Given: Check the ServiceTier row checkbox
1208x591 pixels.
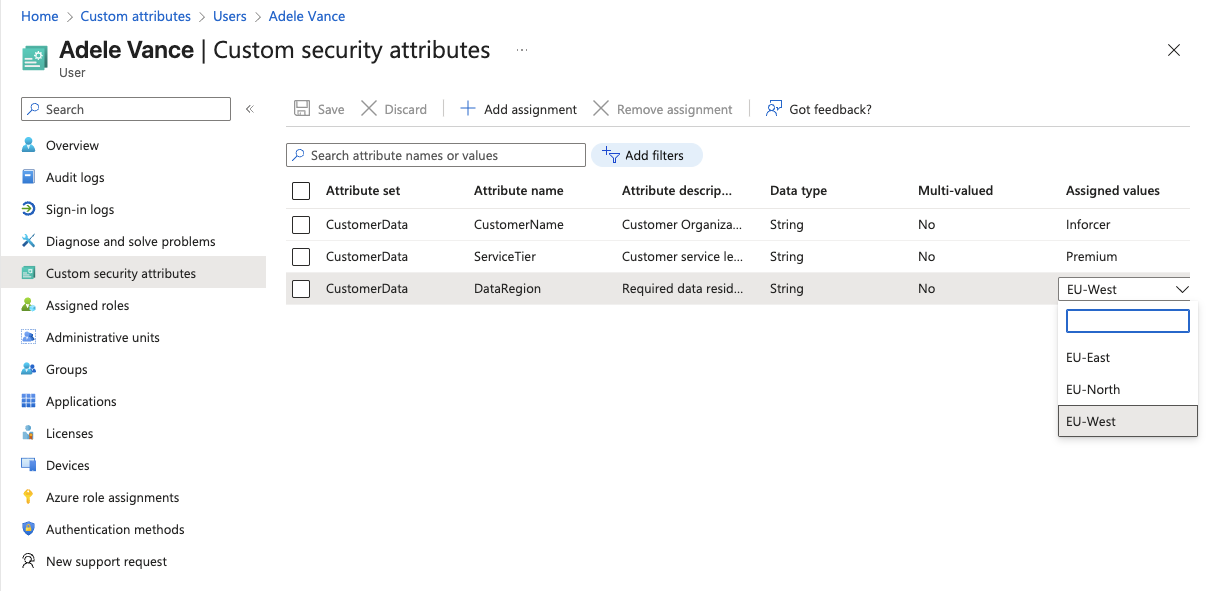Looking at the screenshot, I should tap(301, 256).
